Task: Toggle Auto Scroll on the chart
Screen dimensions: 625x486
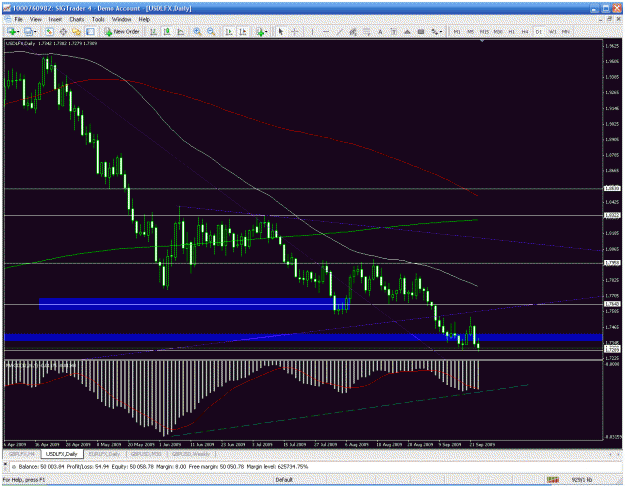Action: 229,31
